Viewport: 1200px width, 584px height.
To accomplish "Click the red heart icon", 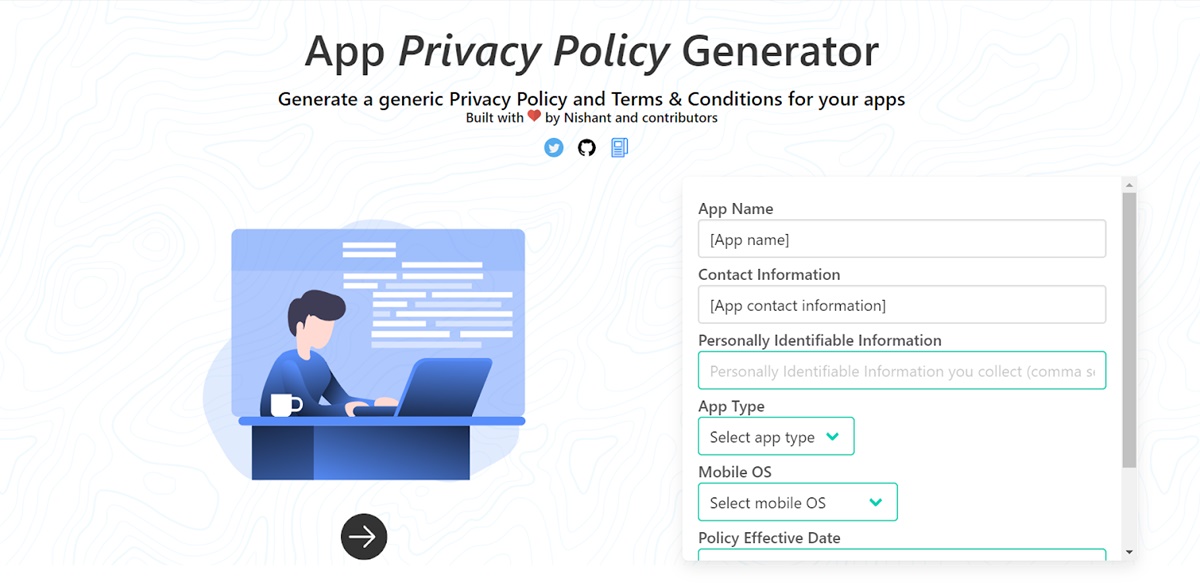I will (x=534, y=116).
